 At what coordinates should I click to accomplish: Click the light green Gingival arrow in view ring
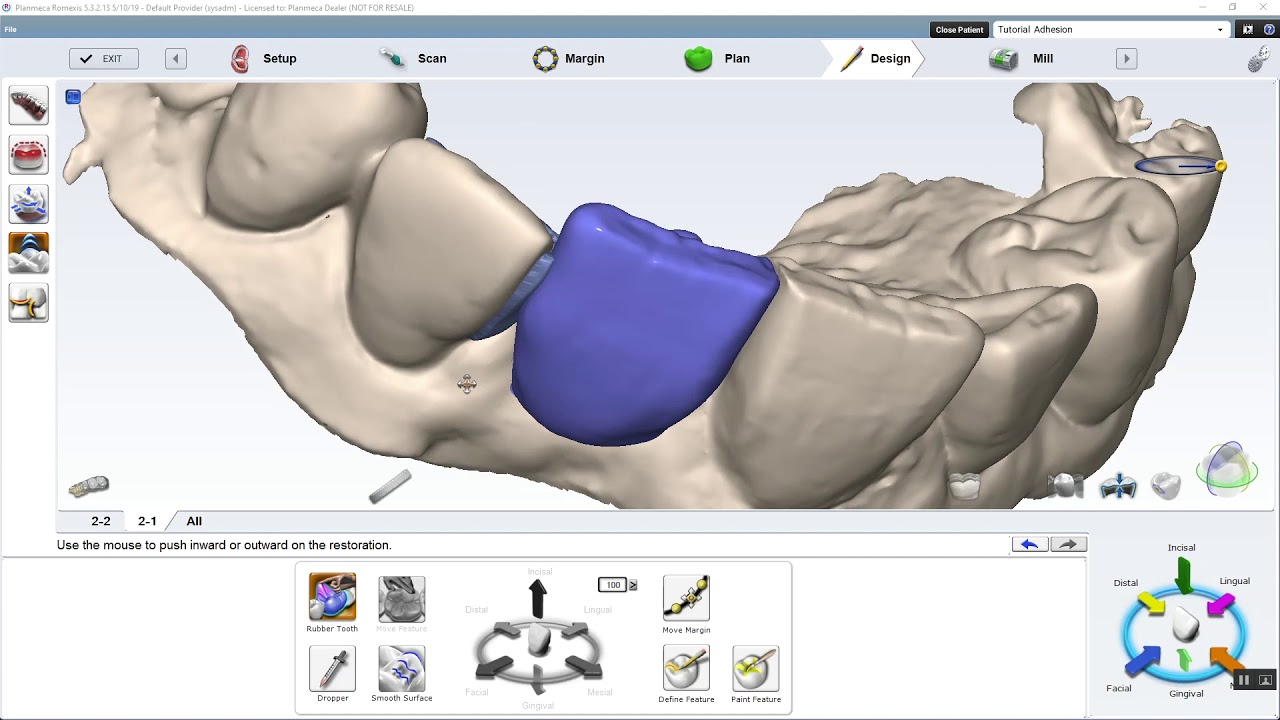tap(1185, 661)
